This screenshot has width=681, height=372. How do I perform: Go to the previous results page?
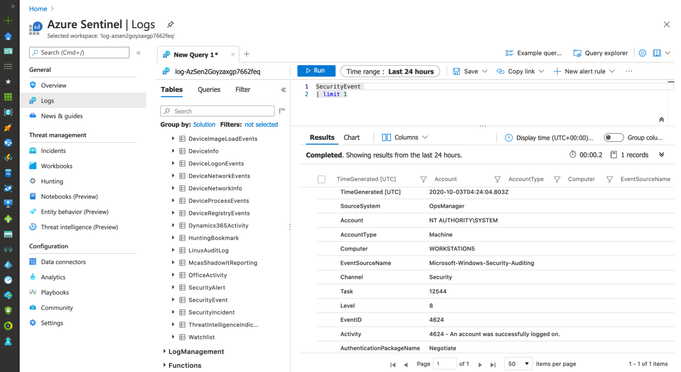[x=406, y=365]
